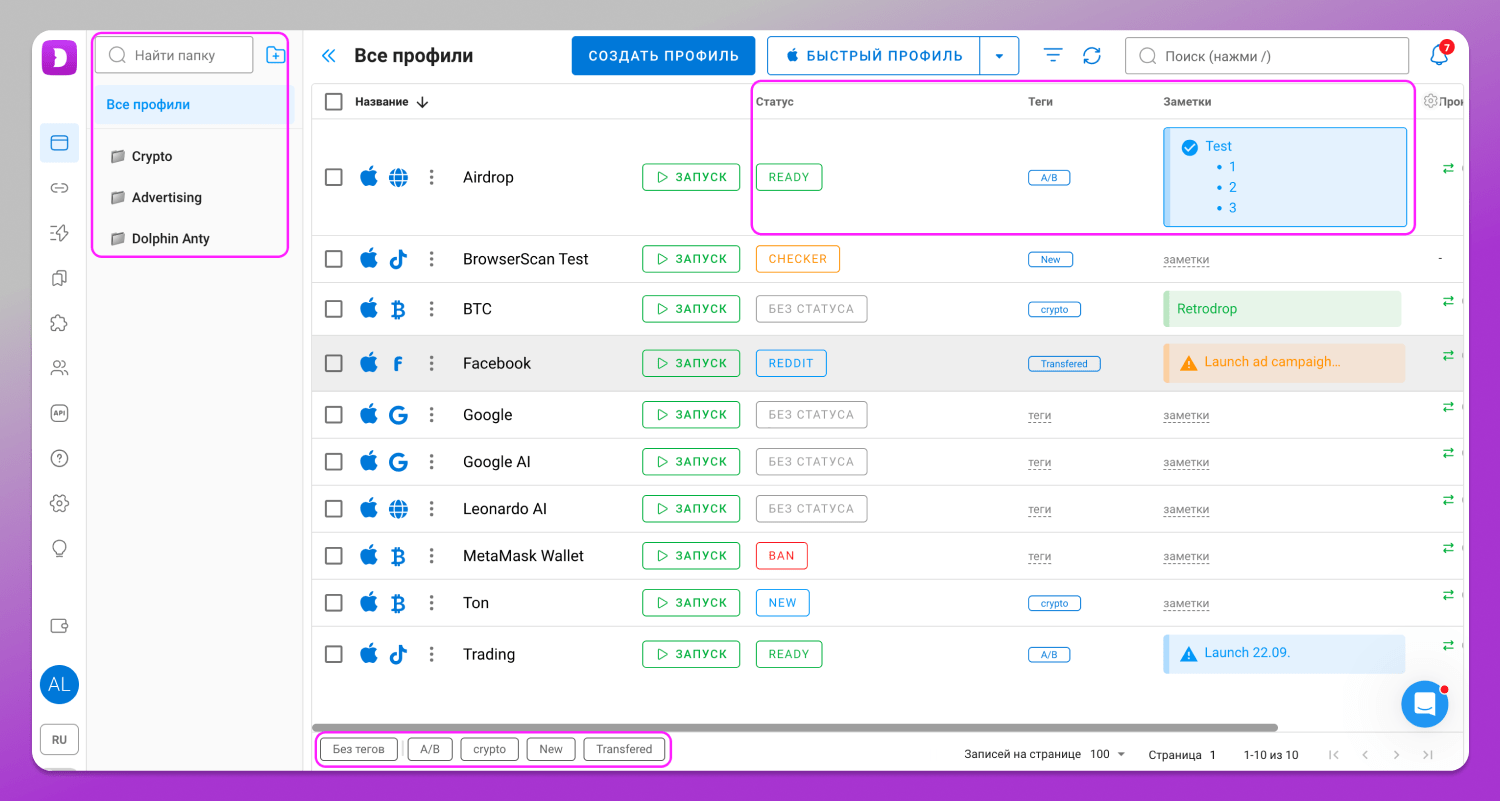Open the API icon in left sidebar
Viewport: 1500px width, 801px height.
coord(59,413)
